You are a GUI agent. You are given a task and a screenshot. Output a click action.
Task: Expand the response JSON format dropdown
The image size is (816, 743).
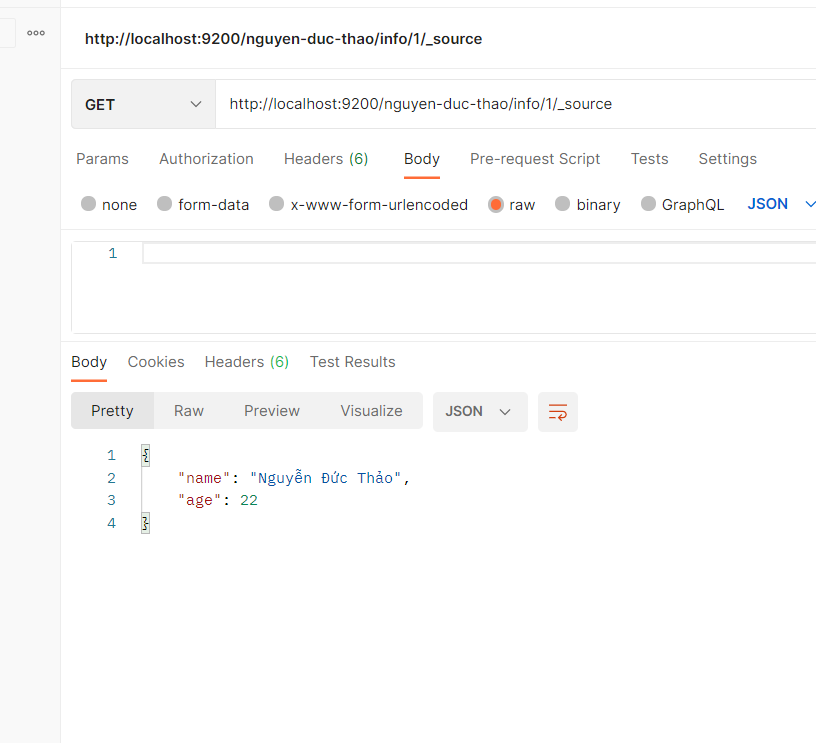click(x=479, y=412)
